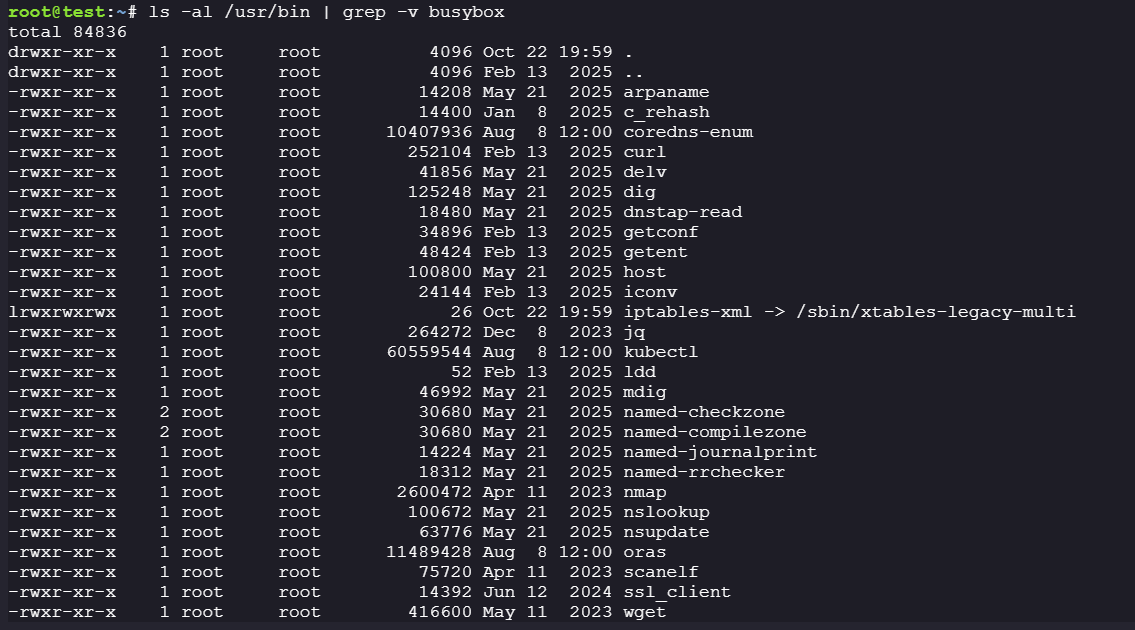Click the lrwxrwxrwx permissions string
The height and width of the screenshot is (630, 1135).
[x=62, y=312]
